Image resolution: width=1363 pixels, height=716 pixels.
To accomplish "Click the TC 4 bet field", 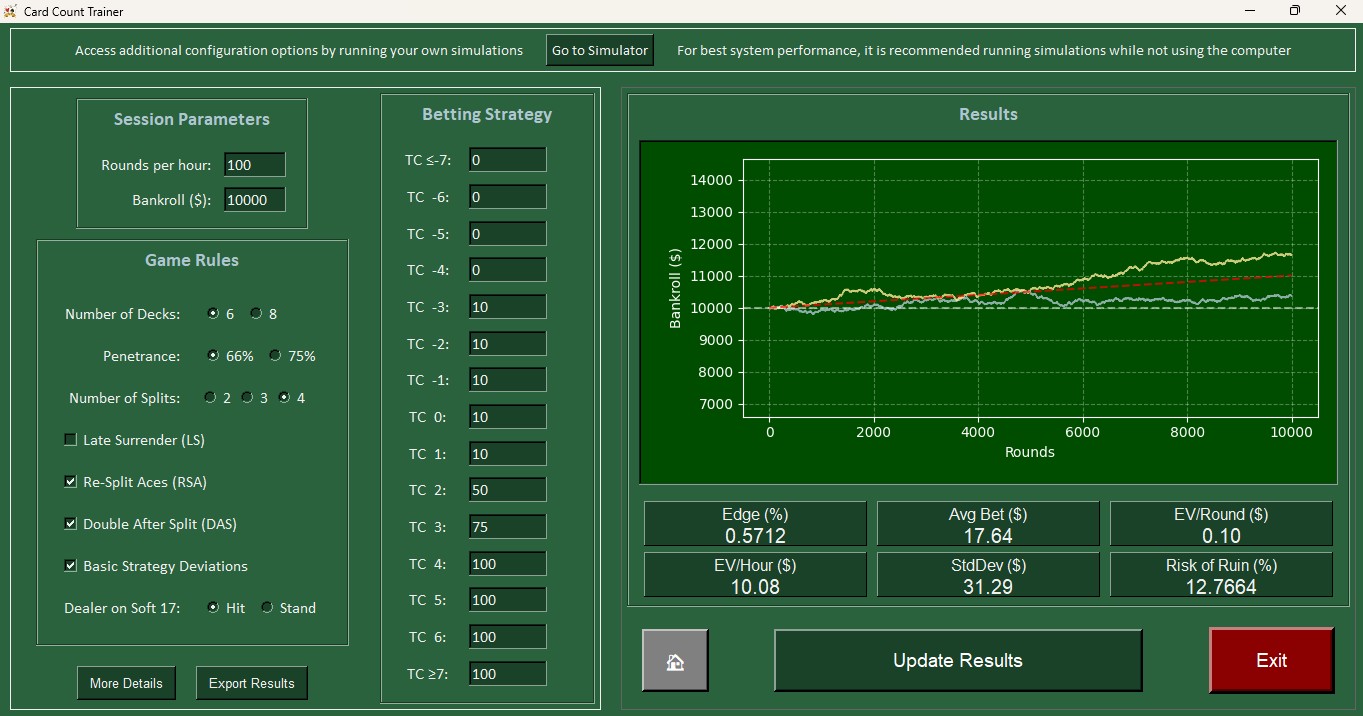I will tap(507, 564).
